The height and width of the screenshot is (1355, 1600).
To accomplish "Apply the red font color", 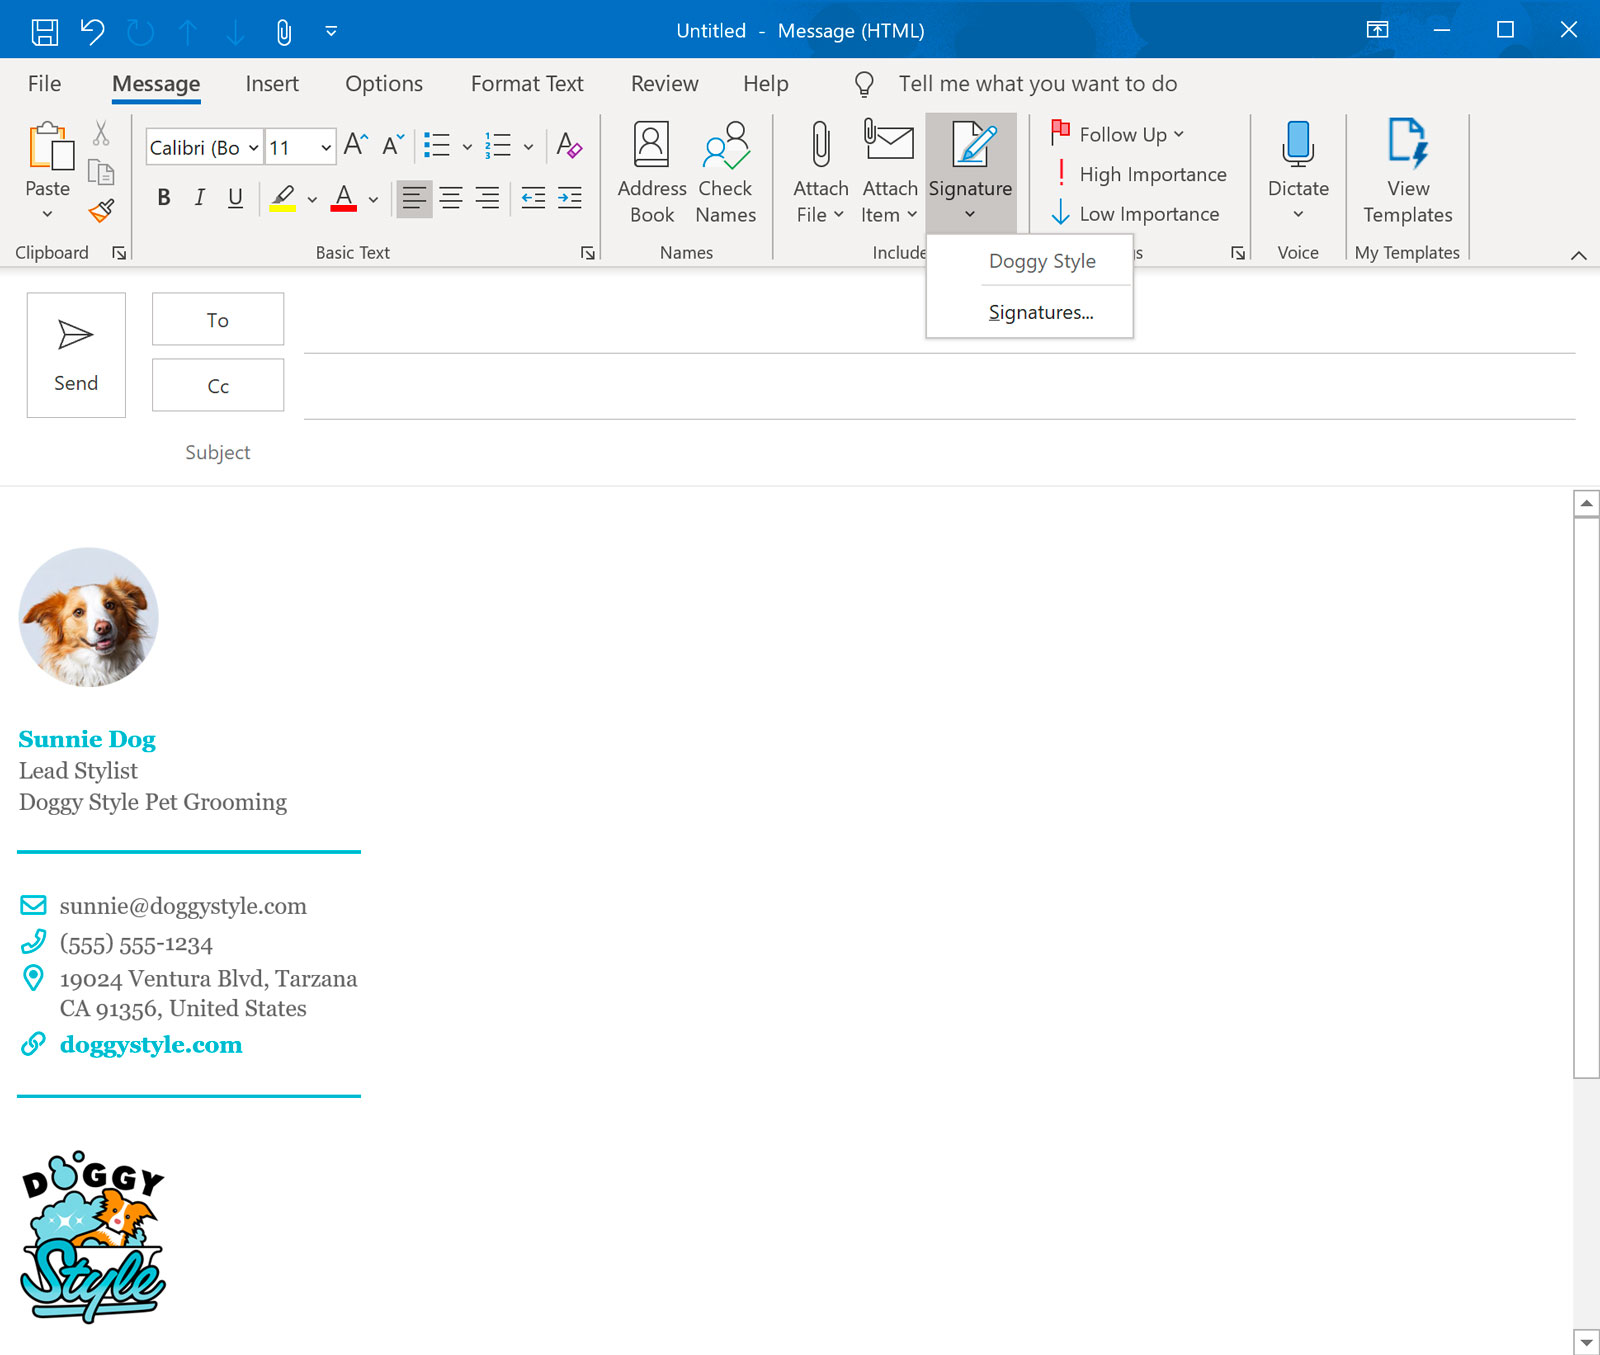I will click(x=344, y=198).
